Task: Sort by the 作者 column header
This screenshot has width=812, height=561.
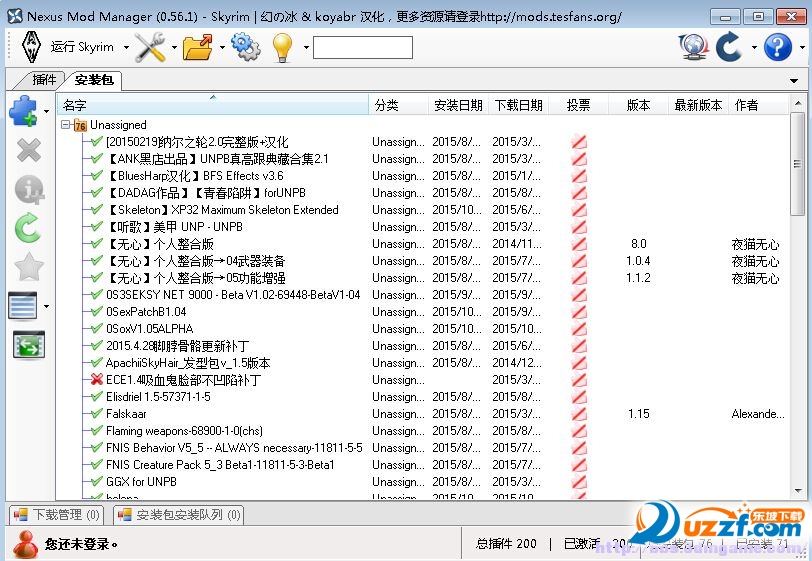Action: (758, 105)
